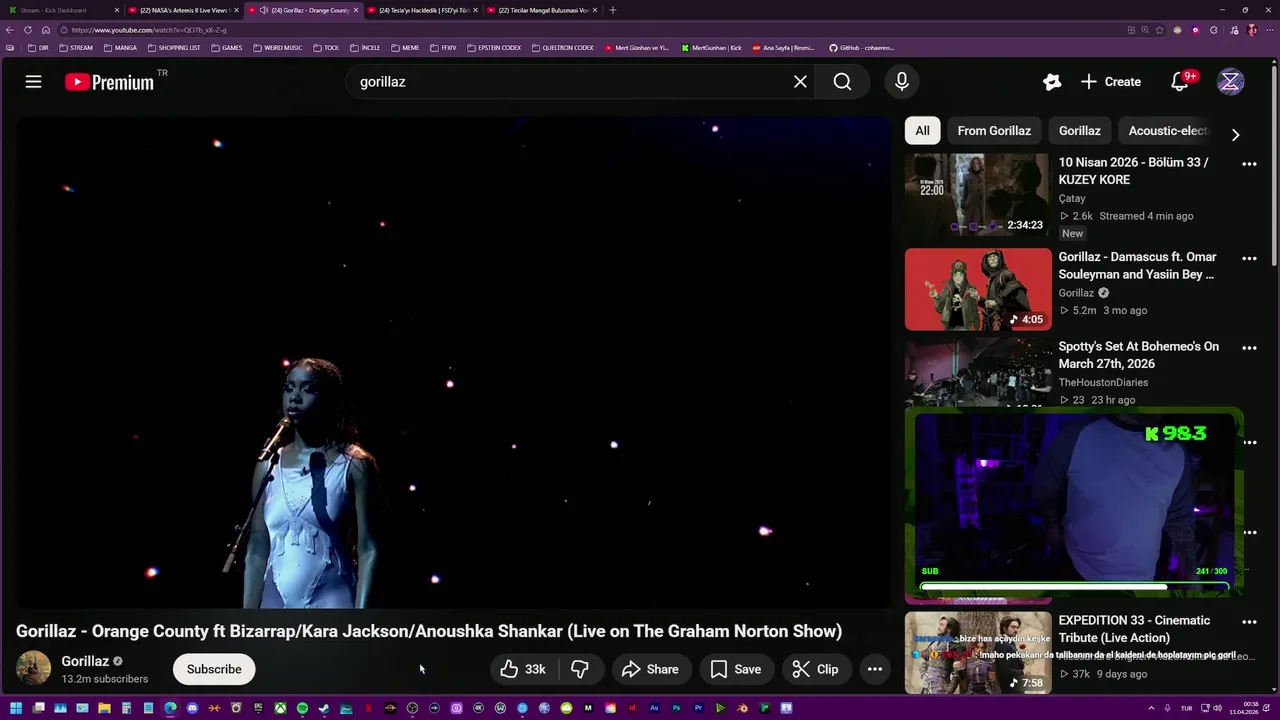Open Steam from the taskbar
The image size is (1280, 720).
click(x=323, y=708)
